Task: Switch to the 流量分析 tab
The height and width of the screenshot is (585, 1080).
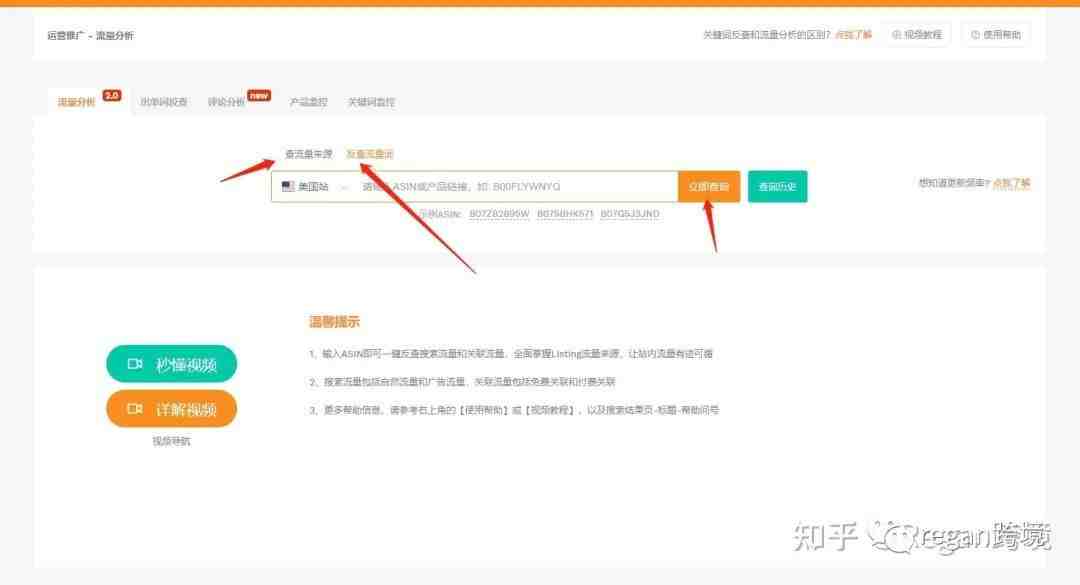Action: (76, 102)
